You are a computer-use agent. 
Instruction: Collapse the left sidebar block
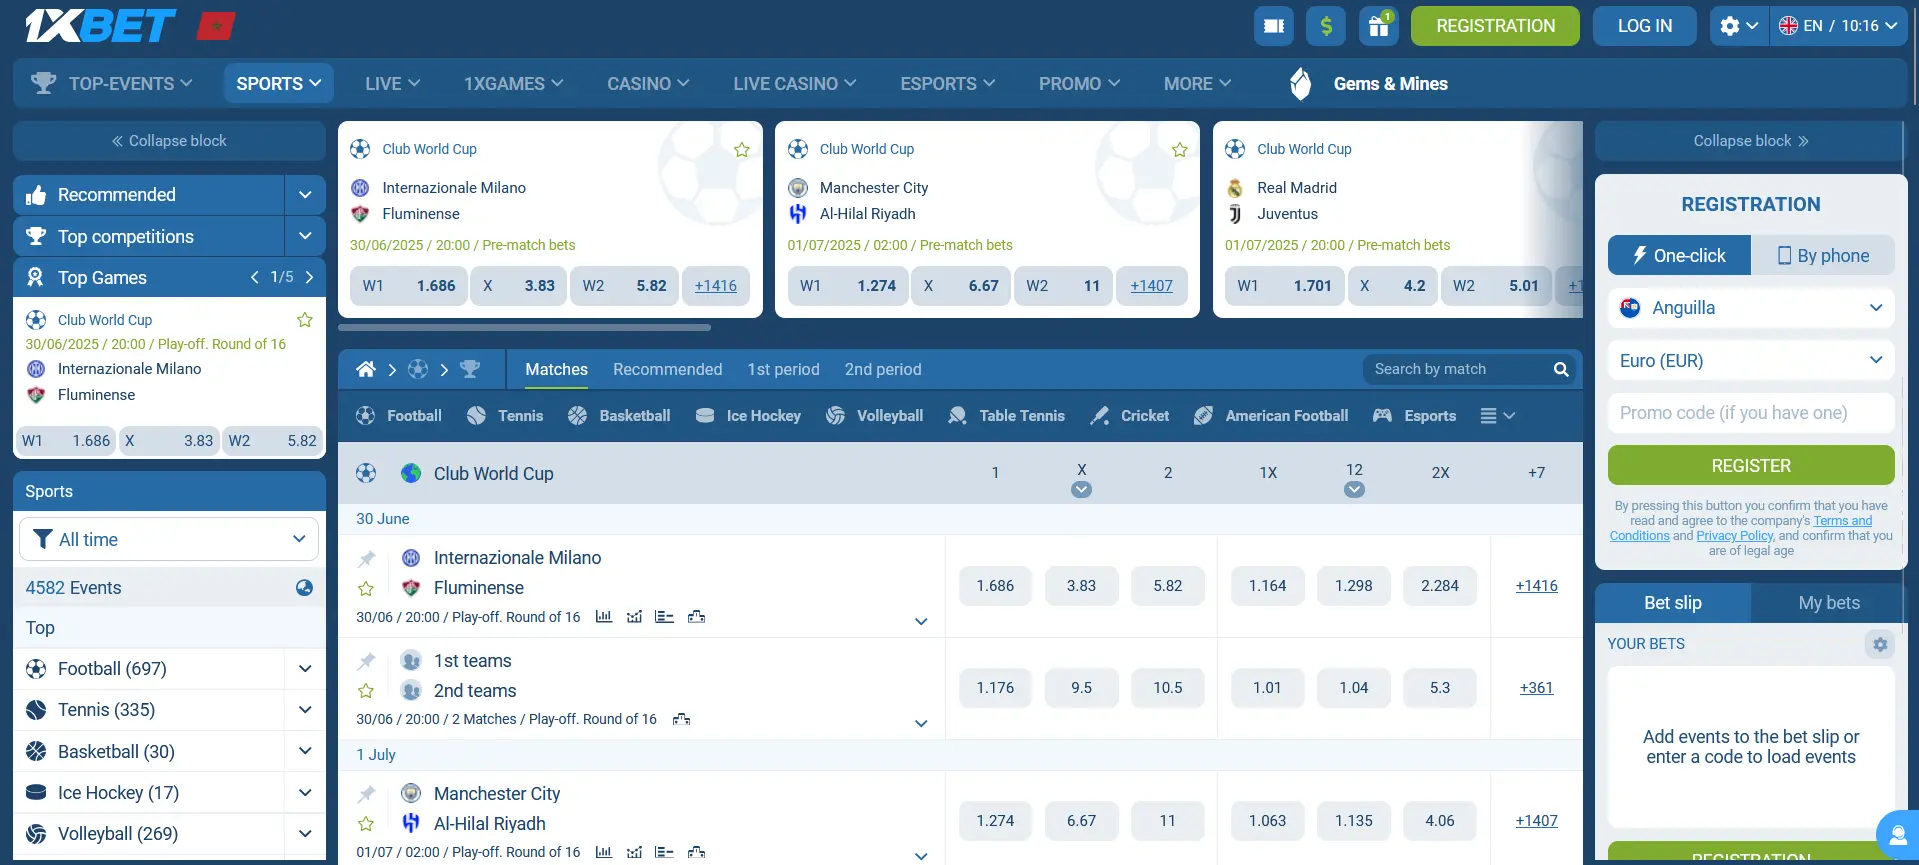tap(169, 141)
